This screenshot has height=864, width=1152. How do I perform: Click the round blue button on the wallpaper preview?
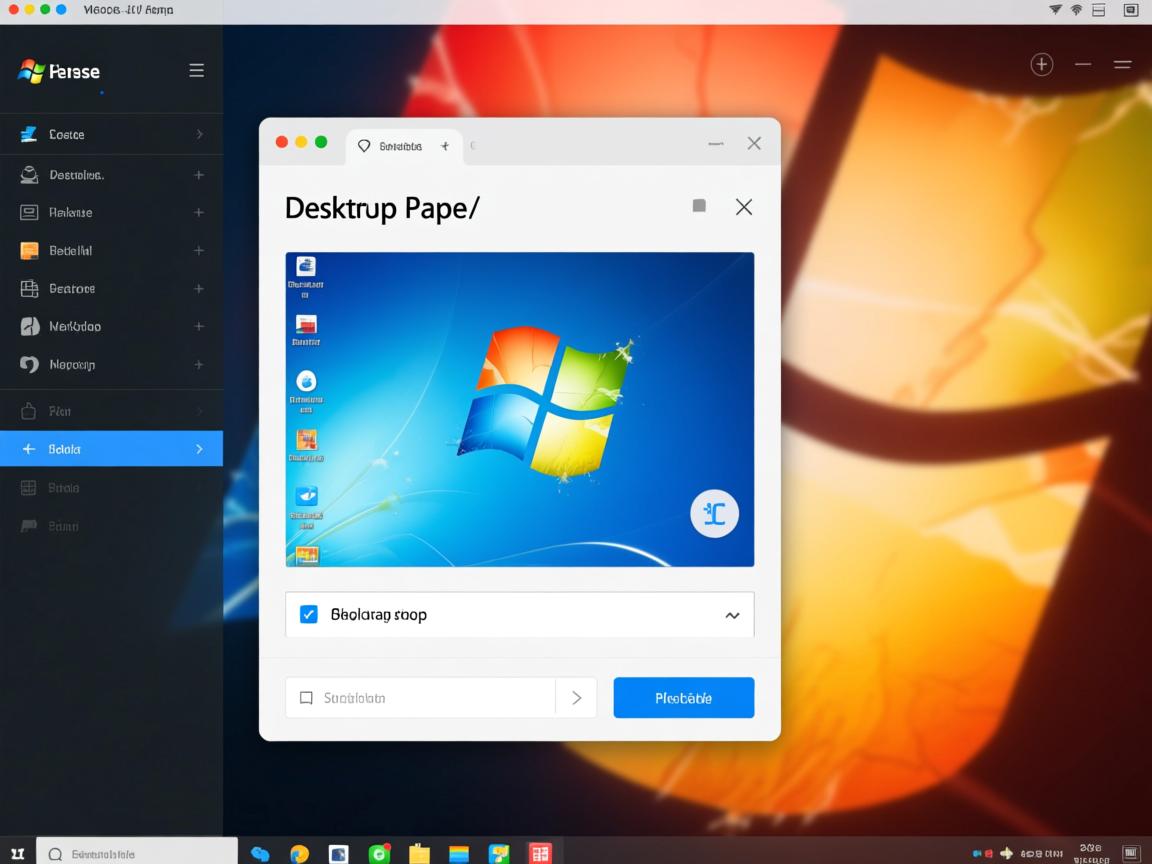click(714, 514)
